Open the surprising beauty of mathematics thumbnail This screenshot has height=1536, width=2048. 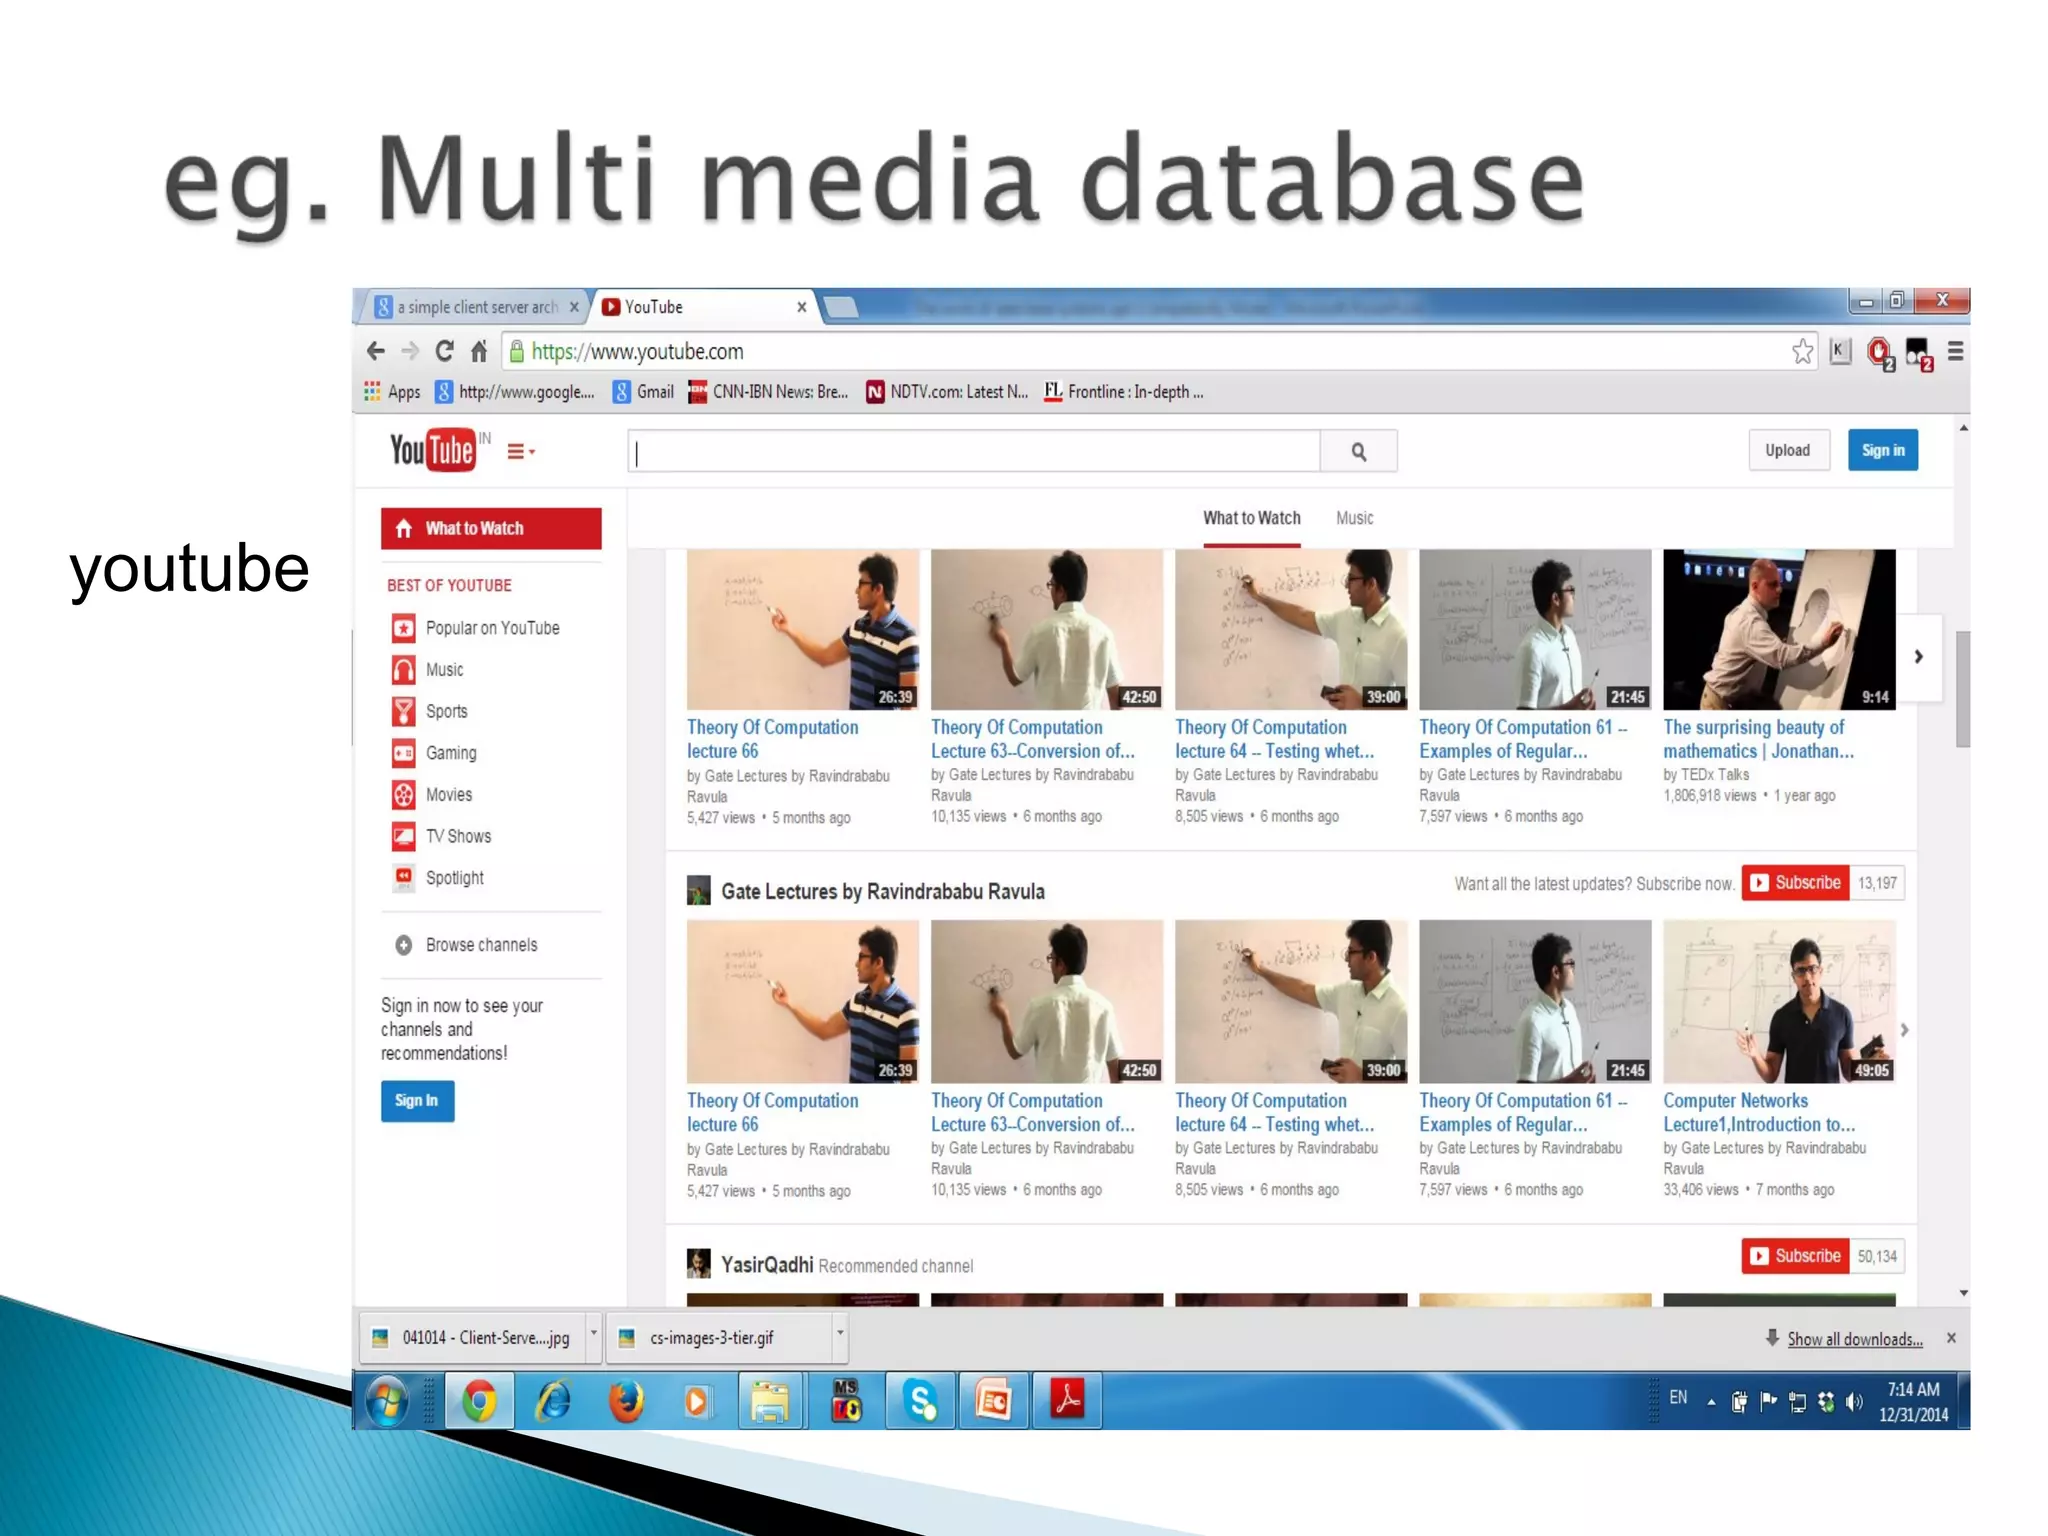point(1778,629)
